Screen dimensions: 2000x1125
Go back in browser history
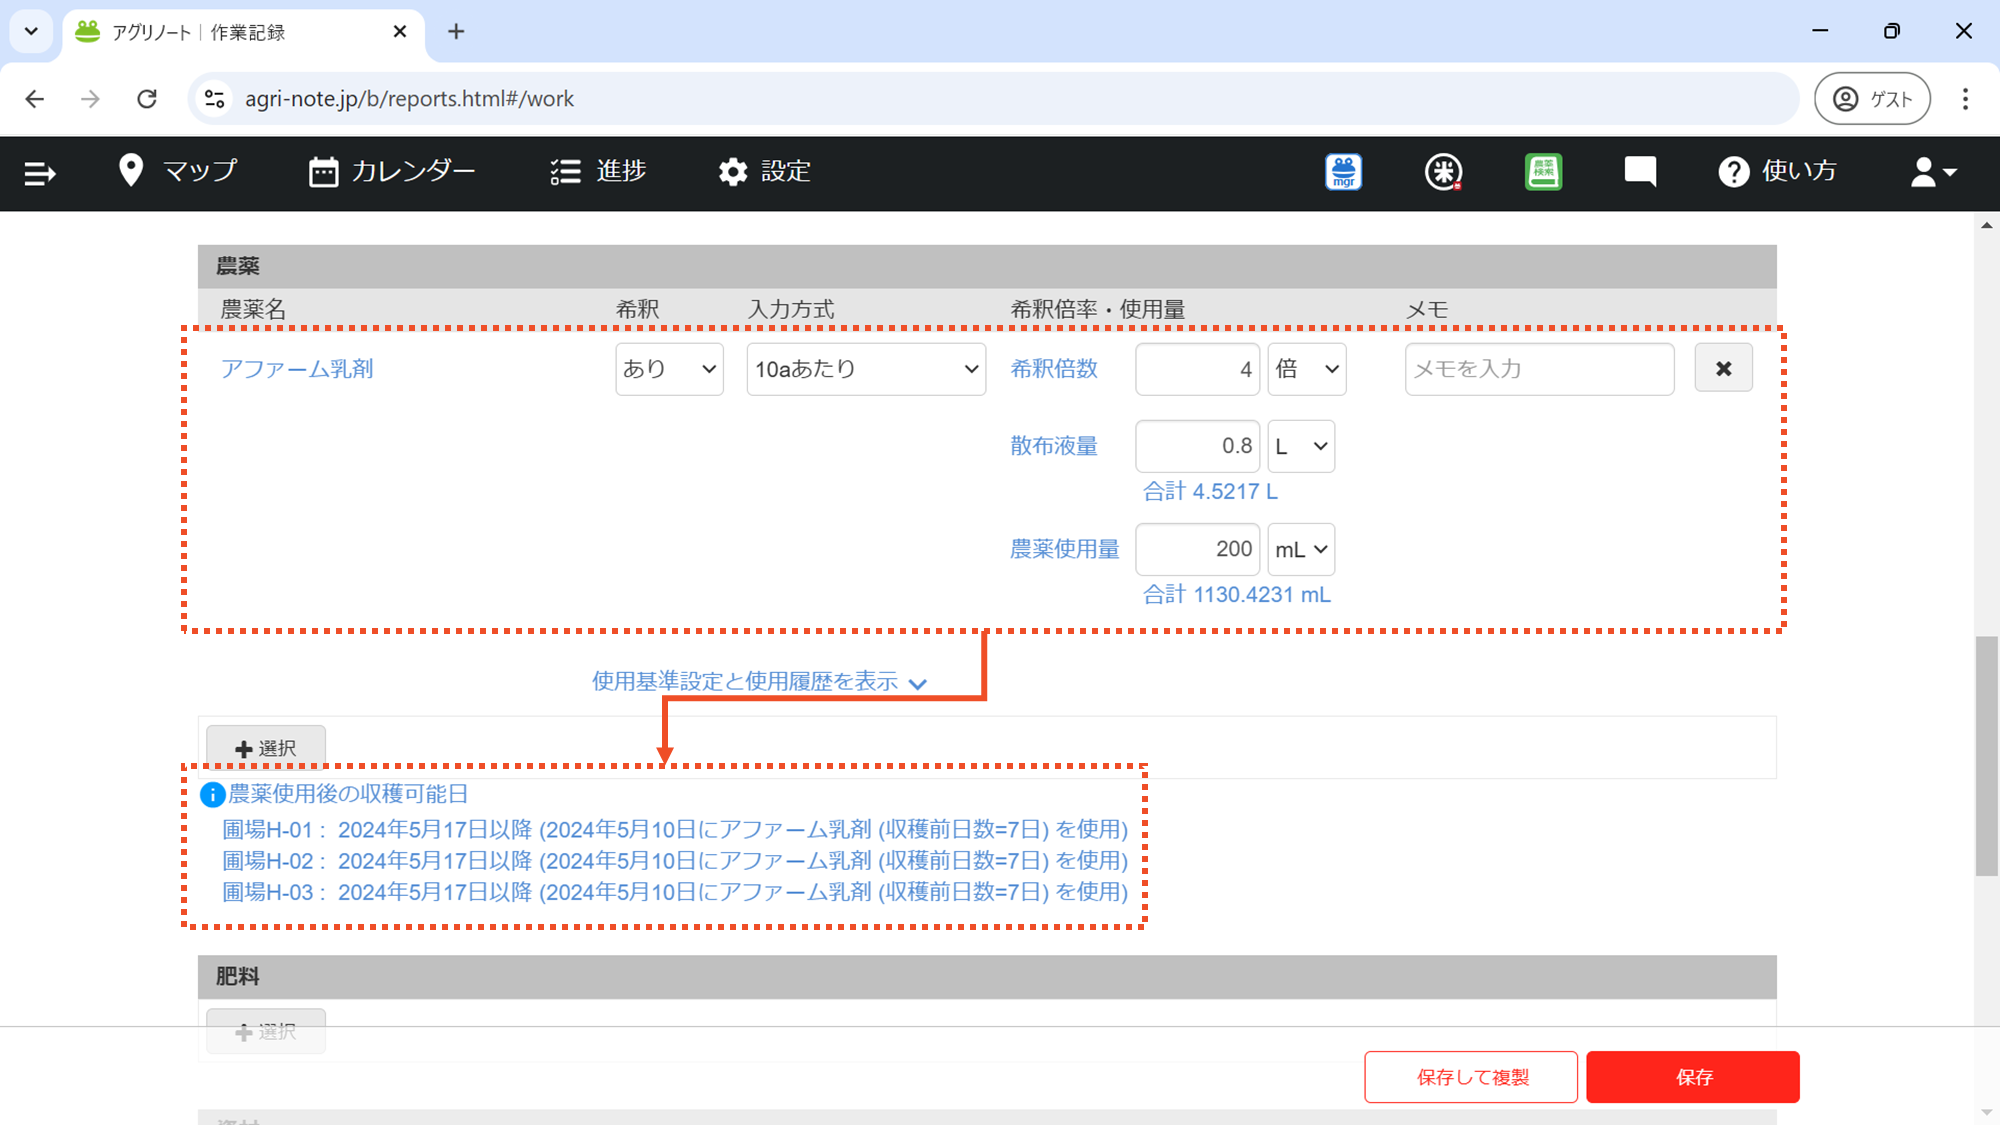(x=35, y=99)
